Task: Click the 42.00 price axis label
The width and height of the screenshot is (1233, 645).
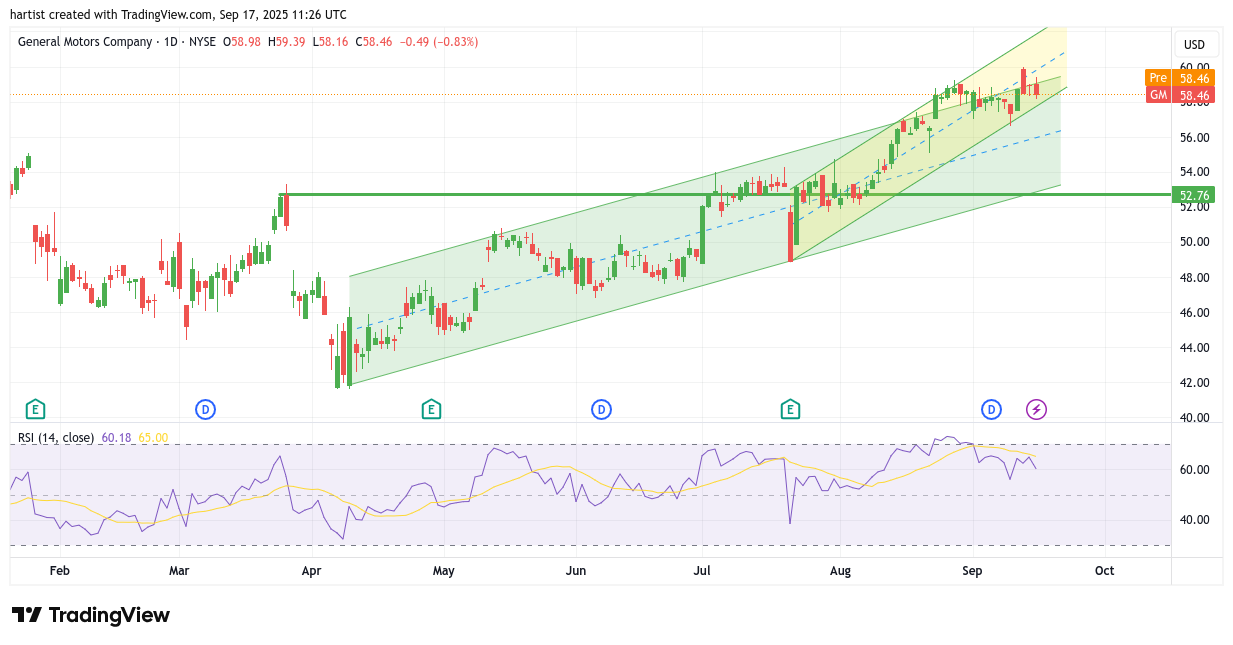Action: coord(1194,383)
